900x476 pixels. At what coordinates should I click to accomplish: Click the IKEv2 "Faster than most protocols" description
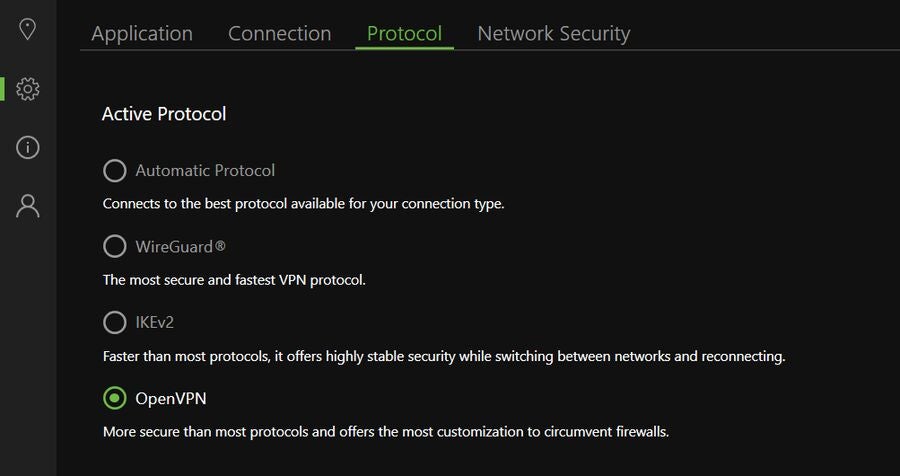pos(443,356)
